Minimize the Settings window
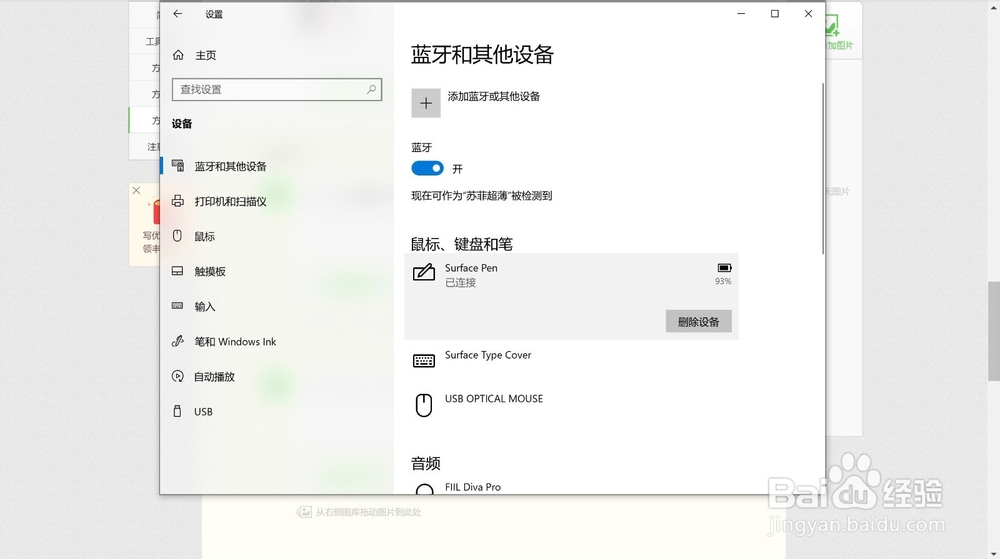This screenshot has width=1000, height=559. pyautogui.click(x=741, y=13)
